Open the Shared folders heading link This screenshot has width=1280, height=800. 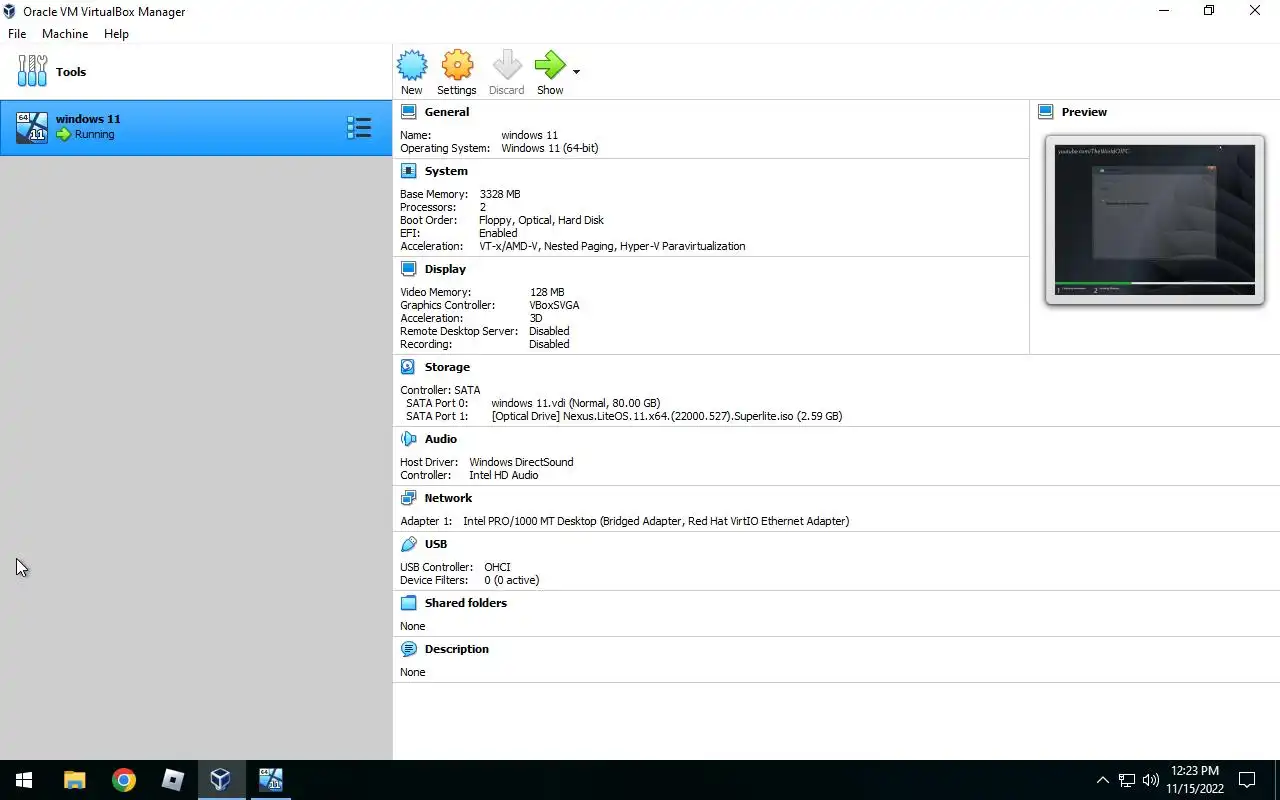tap(466, 603)
